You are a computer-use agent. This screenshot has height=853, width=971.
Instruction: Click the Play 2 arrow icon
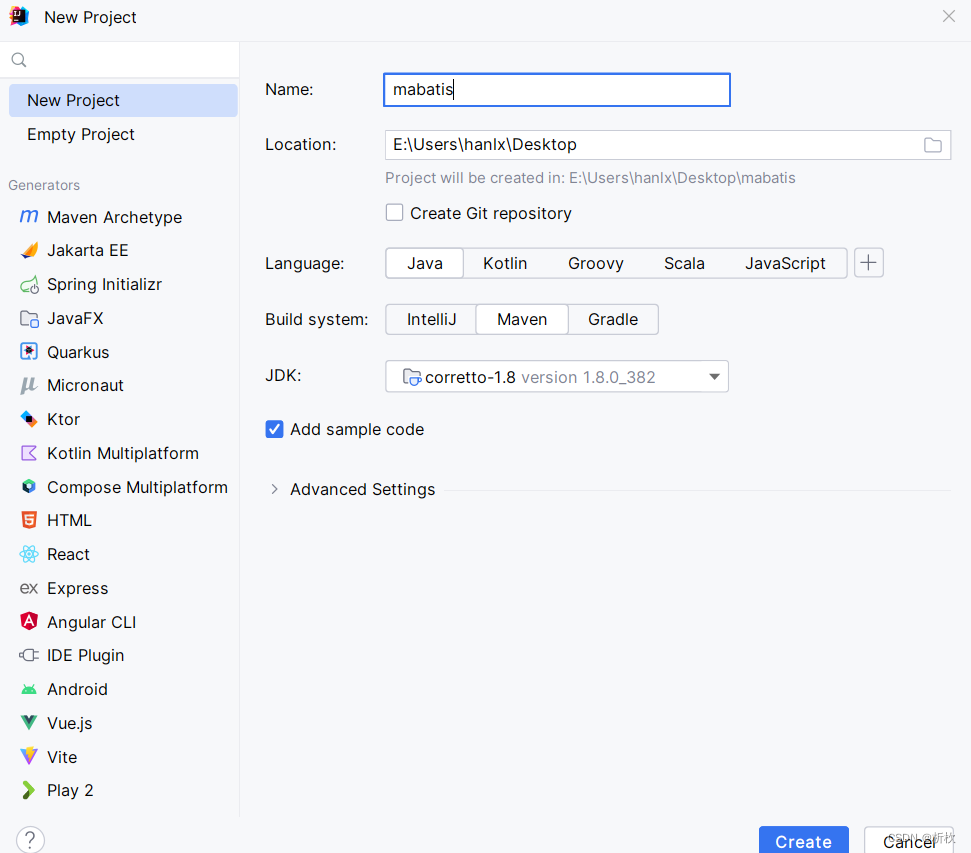point(29,790)
